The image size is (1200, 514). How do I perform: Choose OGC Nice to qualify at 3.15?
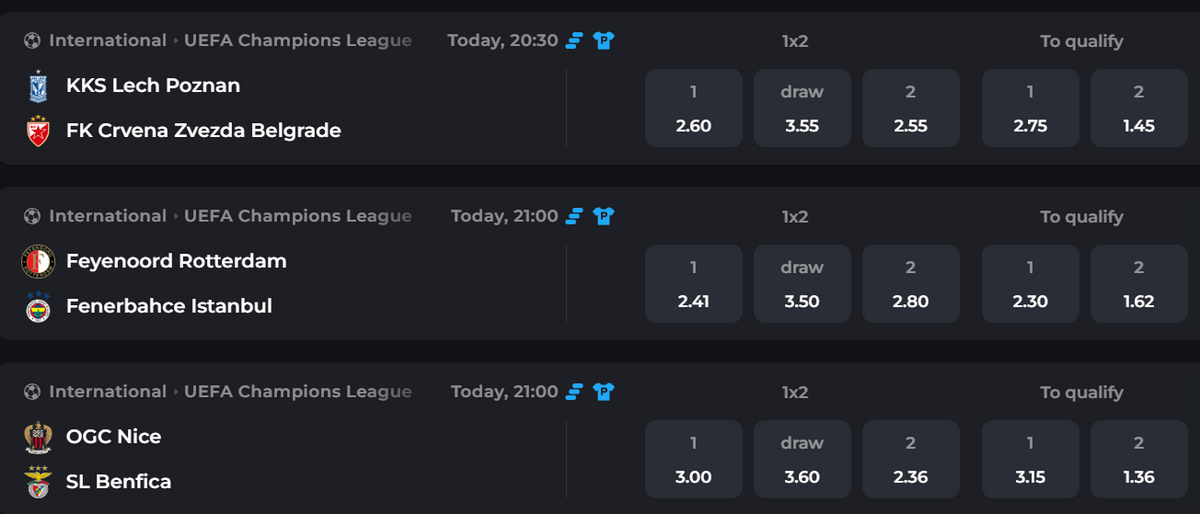pos(1030,460)
